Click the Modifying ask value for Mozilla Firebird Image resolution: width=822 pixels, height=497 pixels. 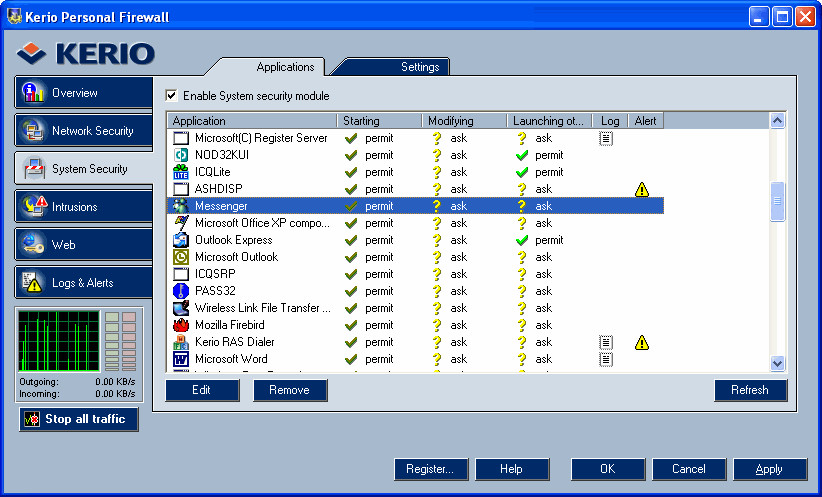pyautogui.click(x=459, y=325)
